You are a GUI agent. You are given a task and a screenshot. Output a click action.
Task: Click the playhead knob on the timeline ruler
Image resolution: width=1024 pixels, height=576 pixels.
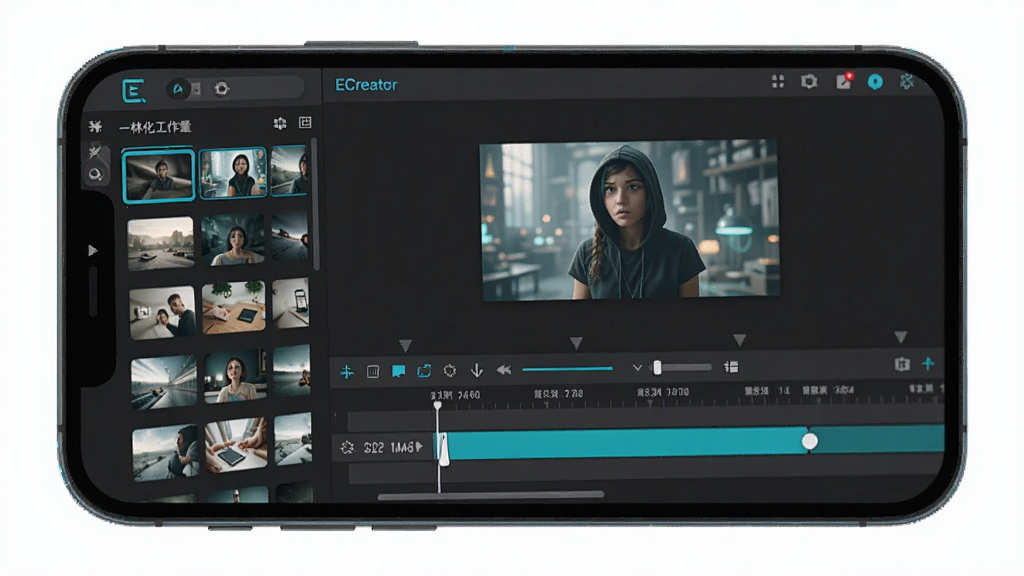(x=438, y=406)
